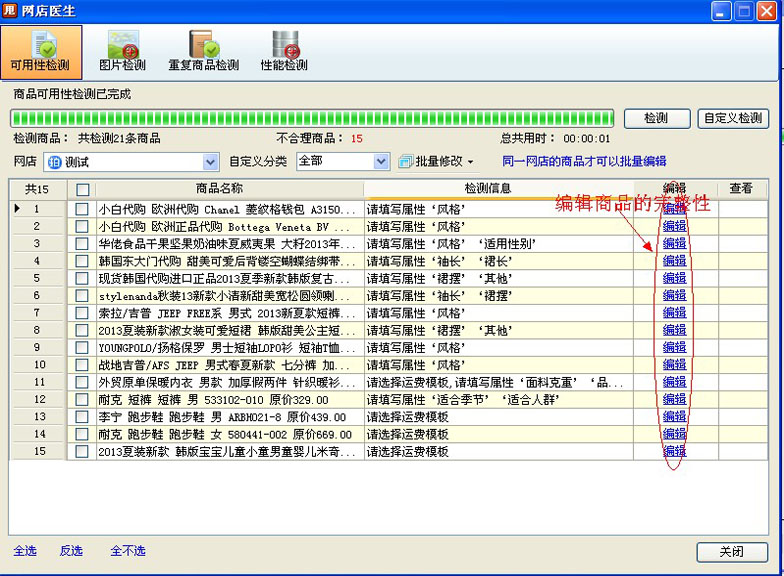Click 全不选 deselect all link
This screenshot has width=784, height=576.
pyautogui.click(x=128, y=551)
